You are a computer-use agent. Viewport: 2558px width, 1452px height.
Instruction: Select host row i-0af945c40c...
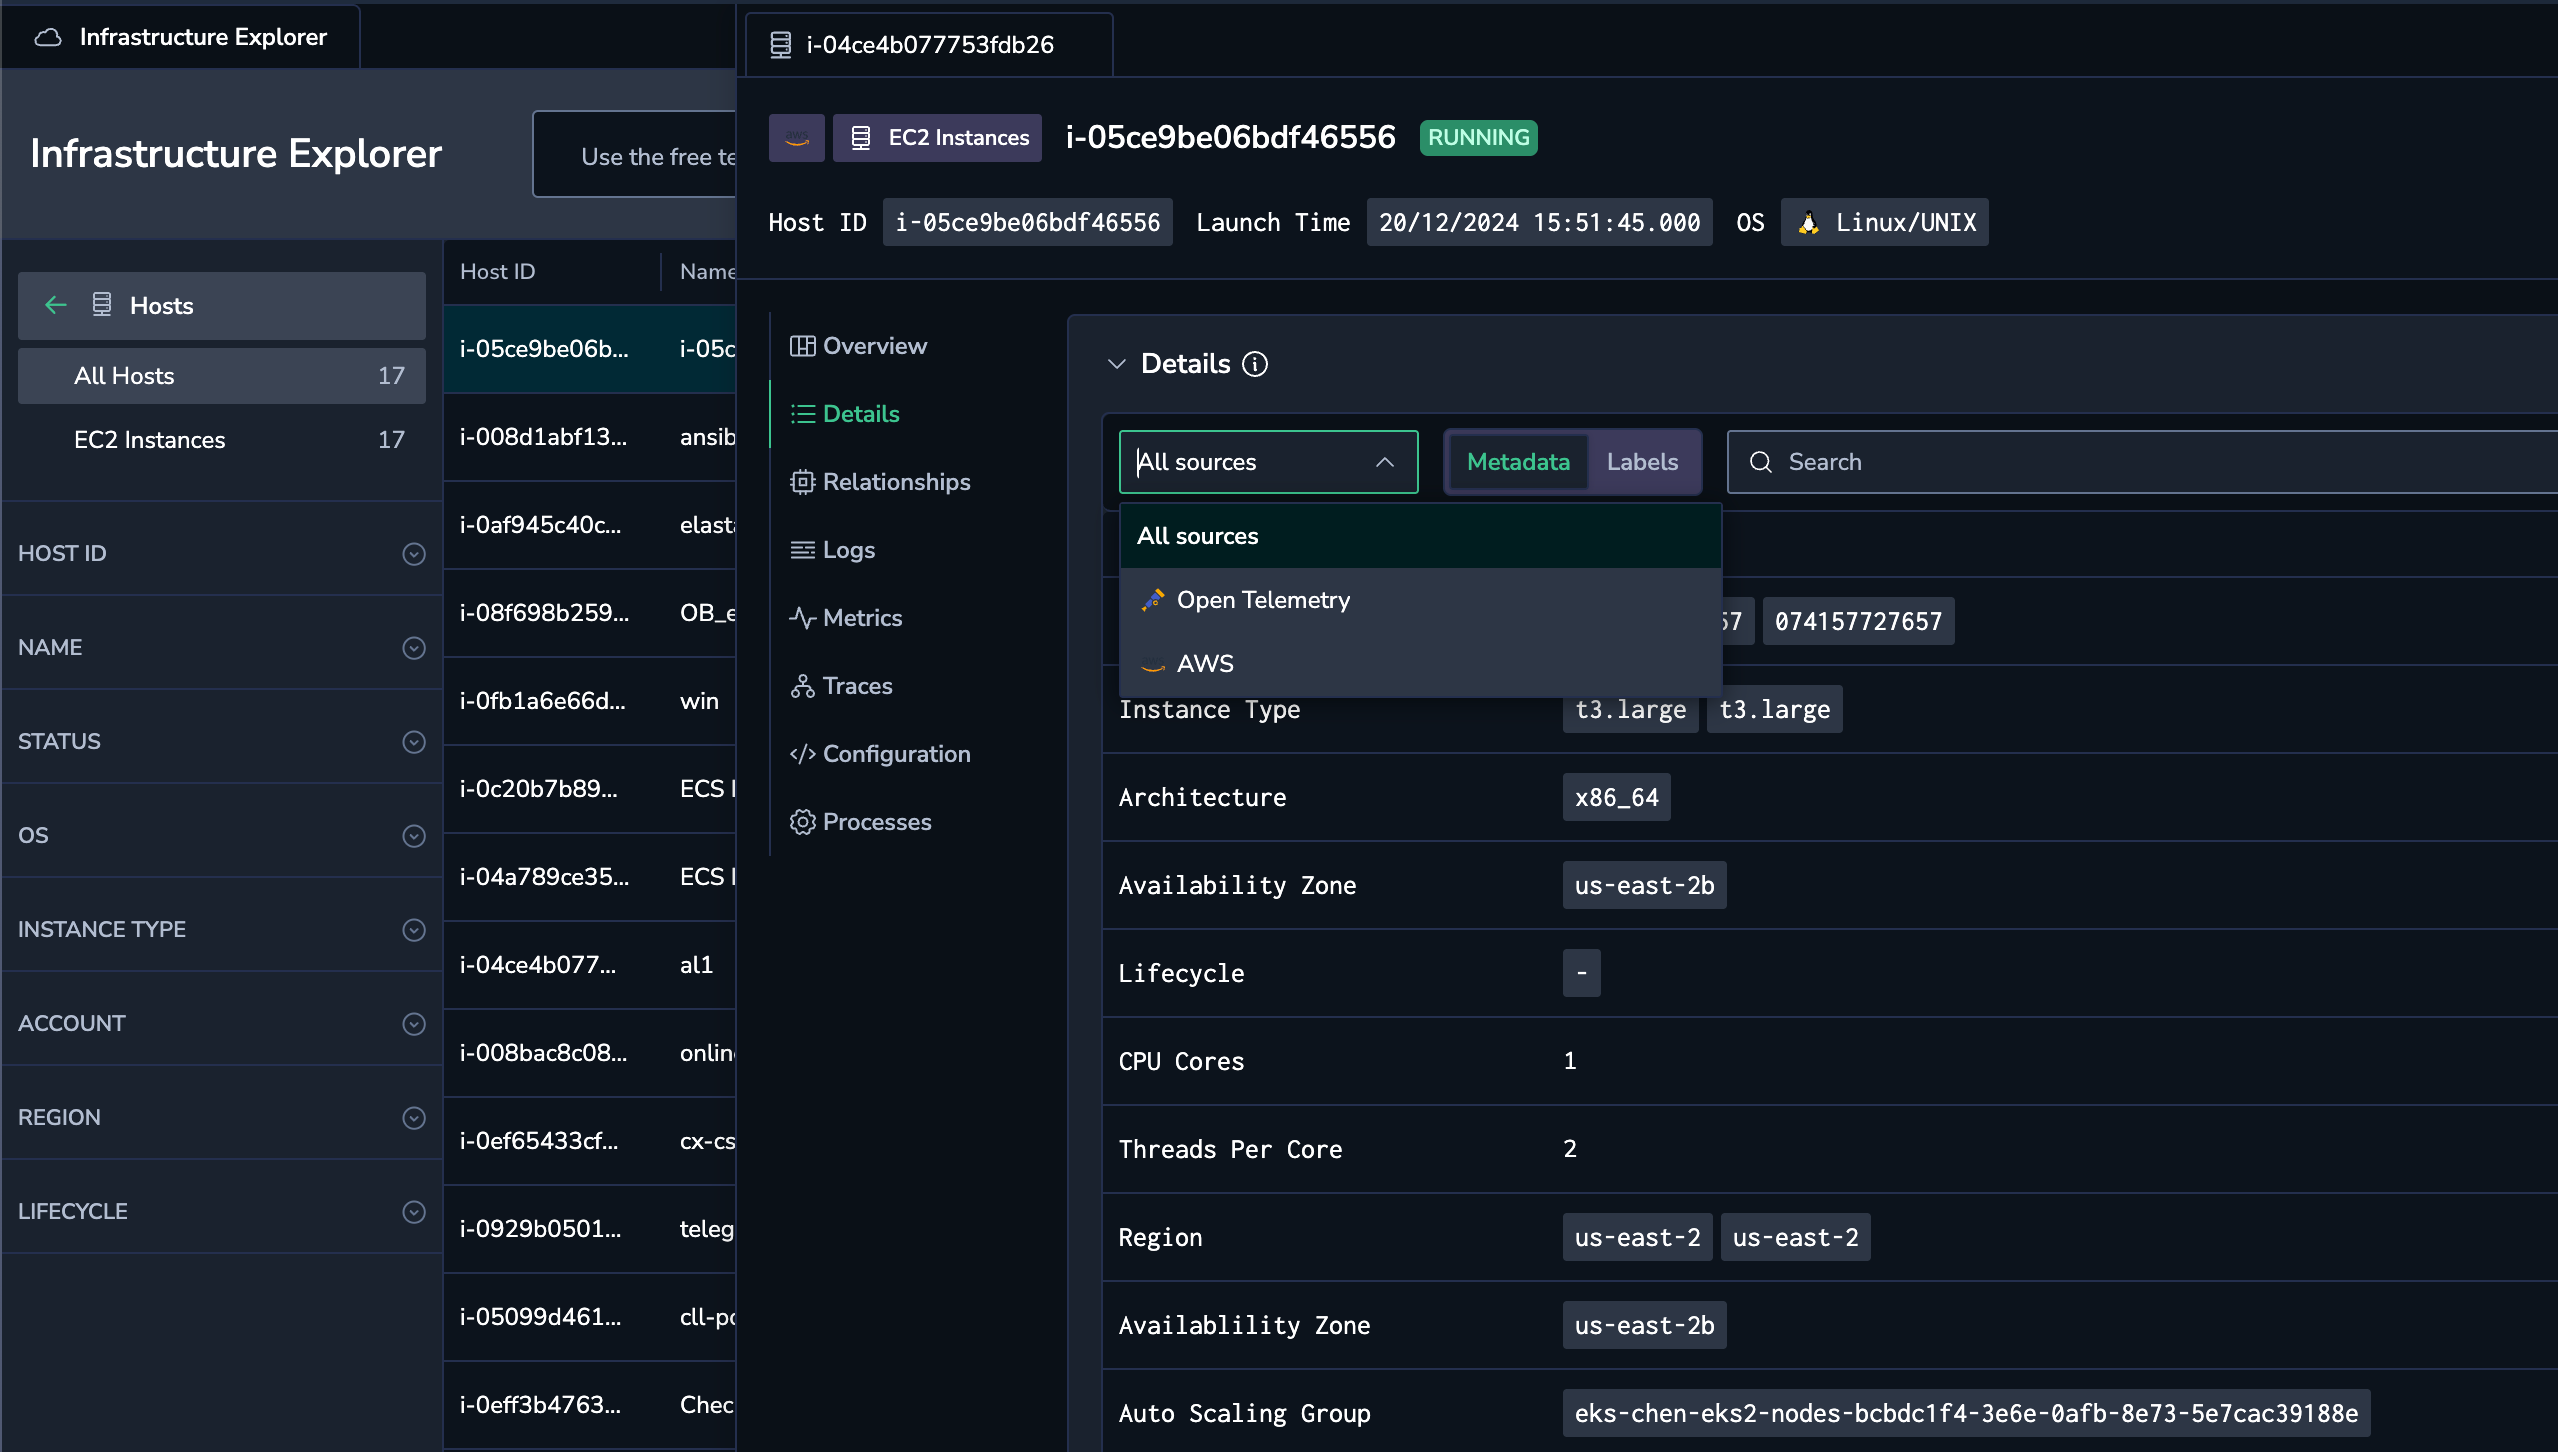(x=590, y=525)
